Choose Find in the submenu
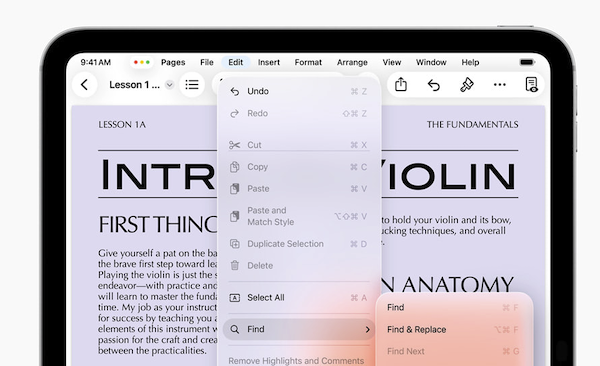The width and height of the screenshot is (600, 366). (453, 307)
